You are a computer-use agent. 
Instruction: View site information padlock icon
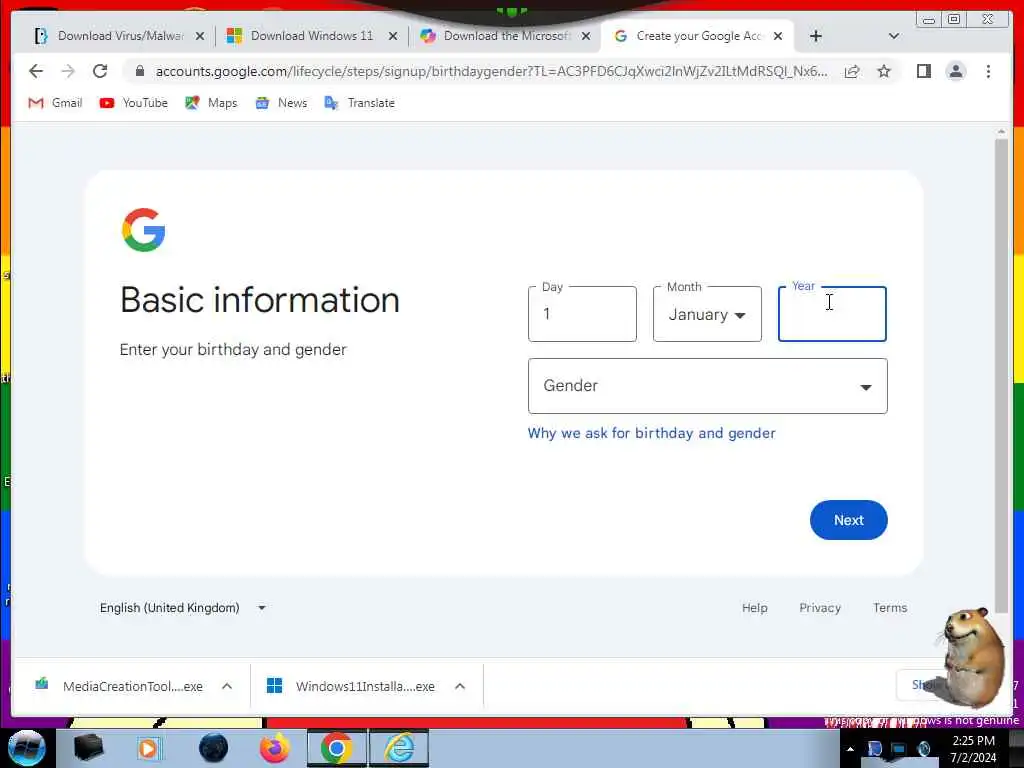click(x=139, y=71)
